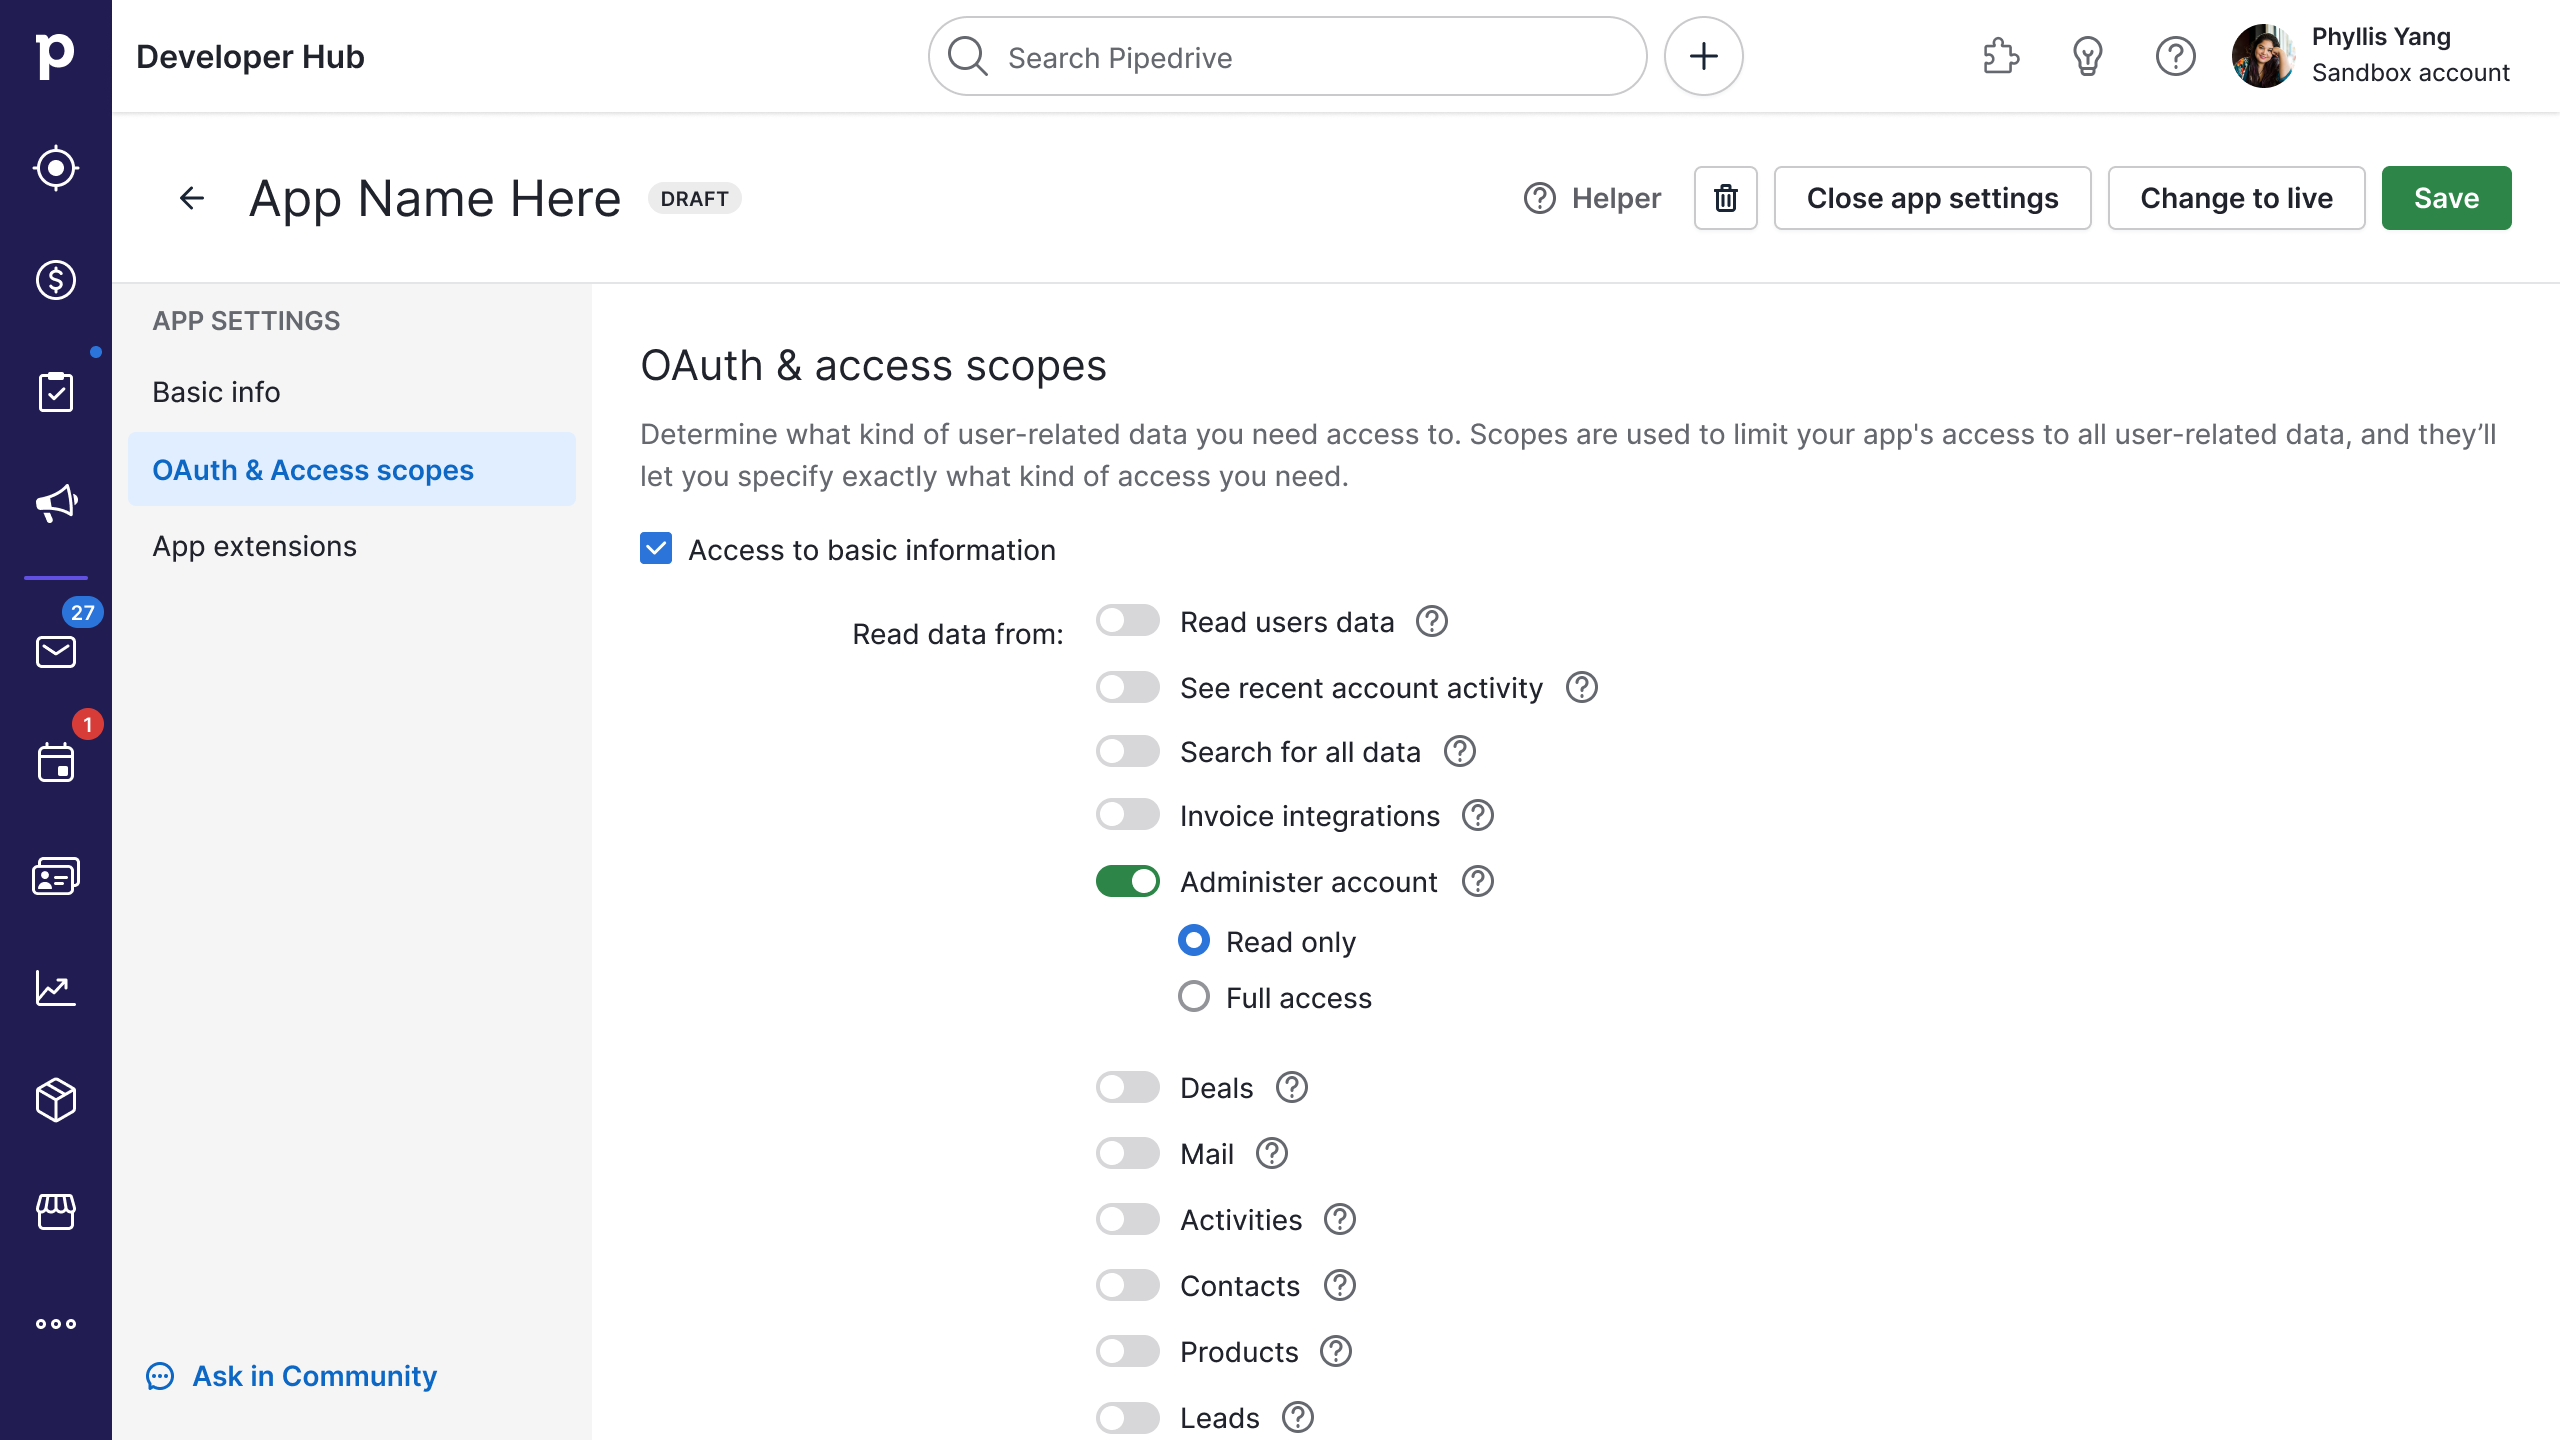Click the inbox/mail icon in sidebar
Image resolution: width=2560 pixels, height=1440 pixels.
click(x=56, y=652)
